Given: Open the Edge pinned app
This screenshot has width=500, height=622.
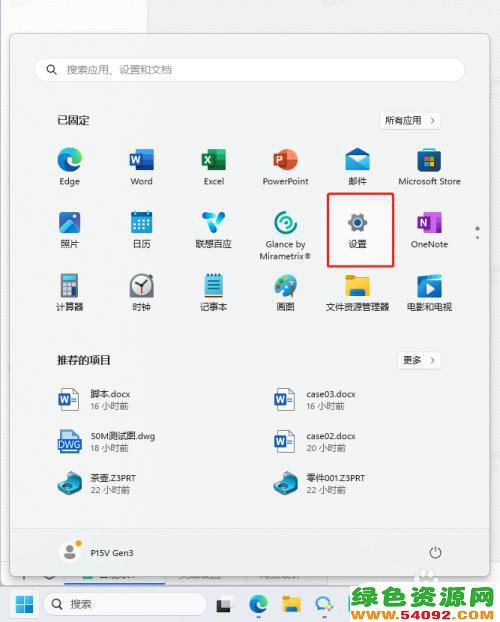Looking at the screenshot, I should [69, 167].
